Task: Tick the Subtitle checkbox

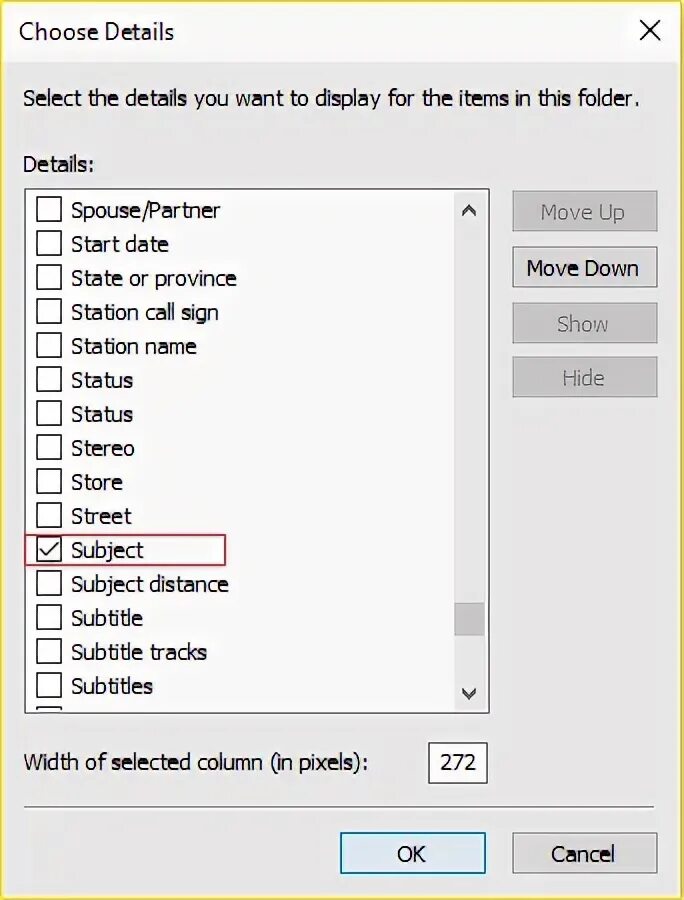Action: pyautogui.click(x=49, y=618)
